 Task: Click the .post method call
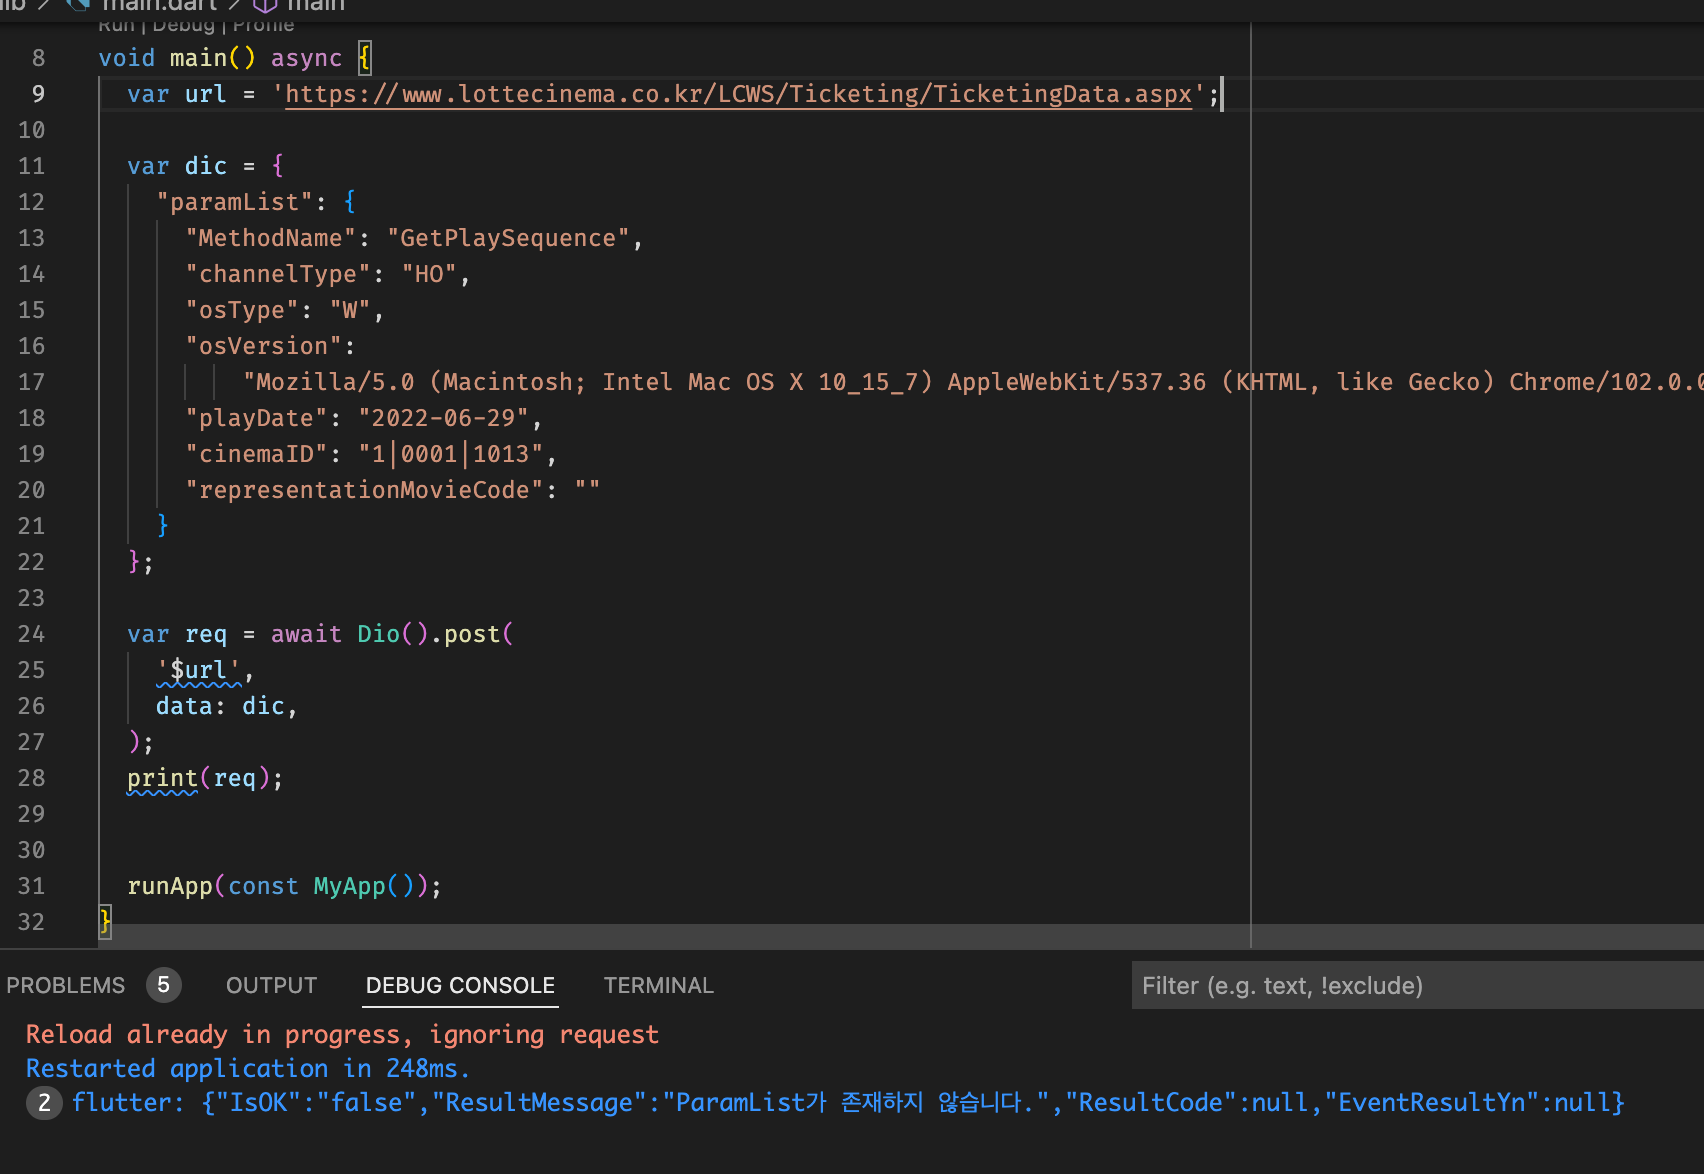click(x=472, y=634)
